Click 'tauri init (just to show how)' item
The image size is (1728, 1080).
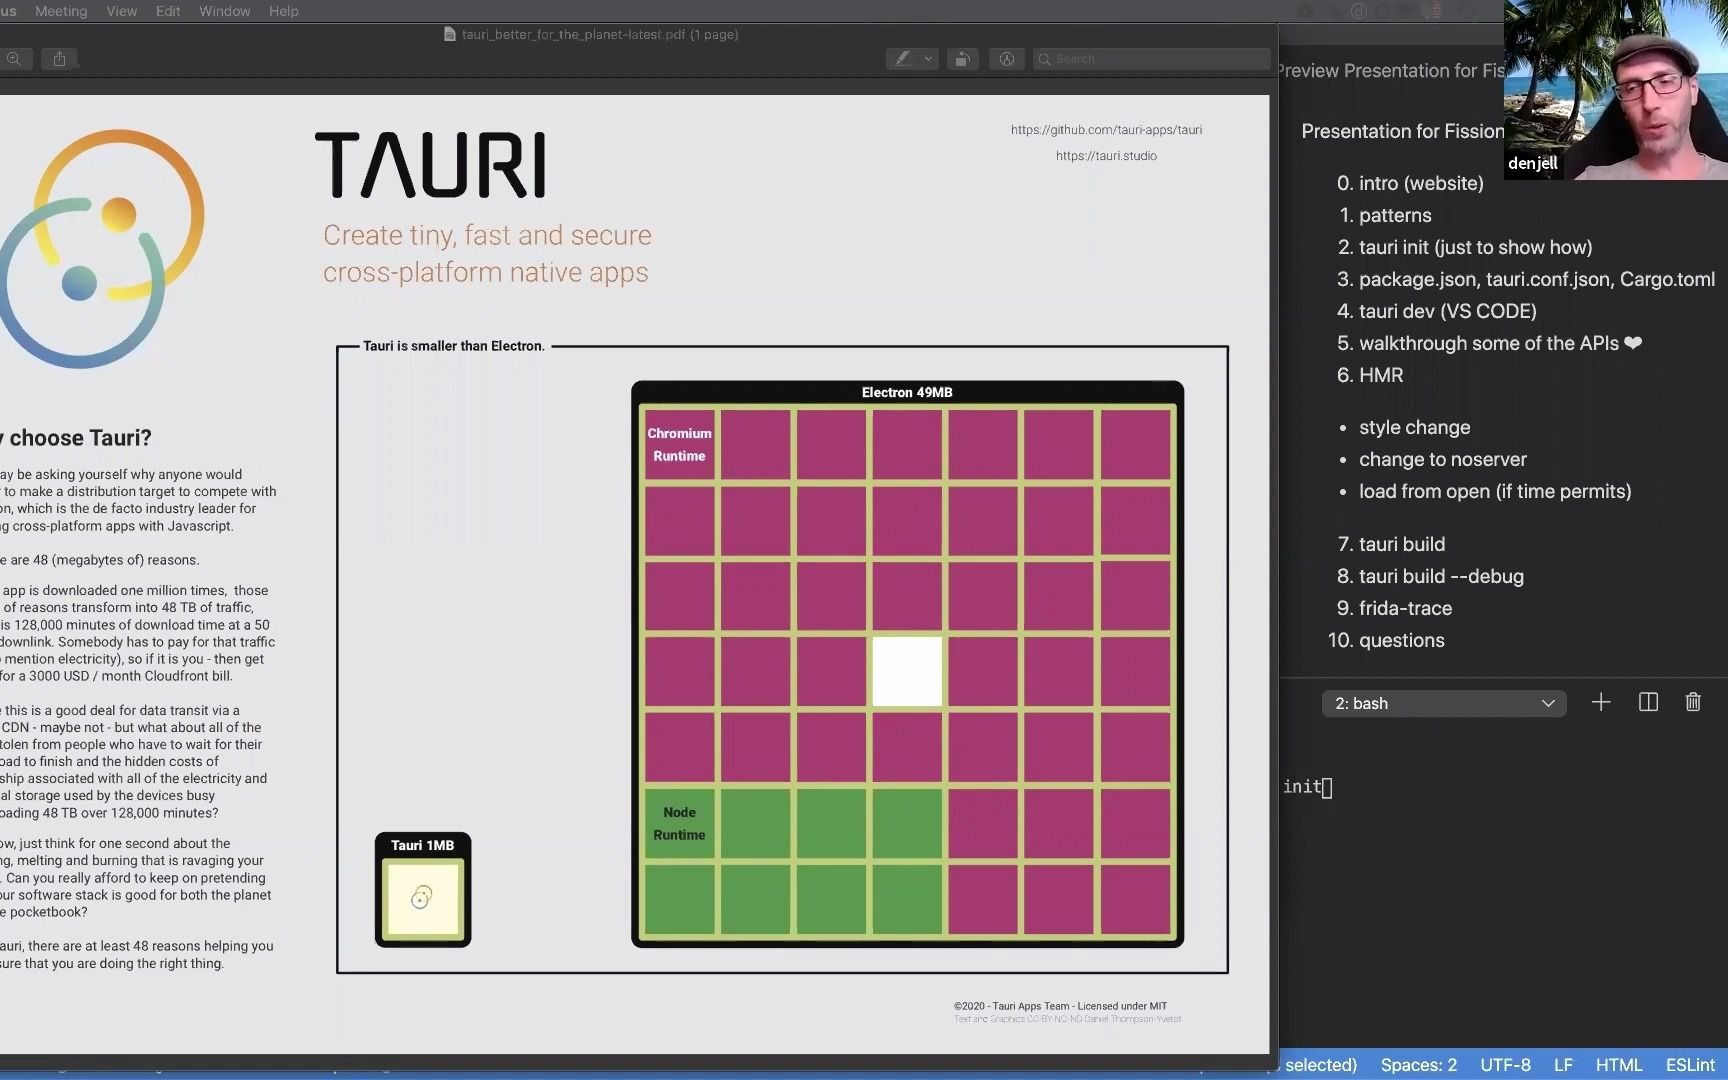[1476, 247]
